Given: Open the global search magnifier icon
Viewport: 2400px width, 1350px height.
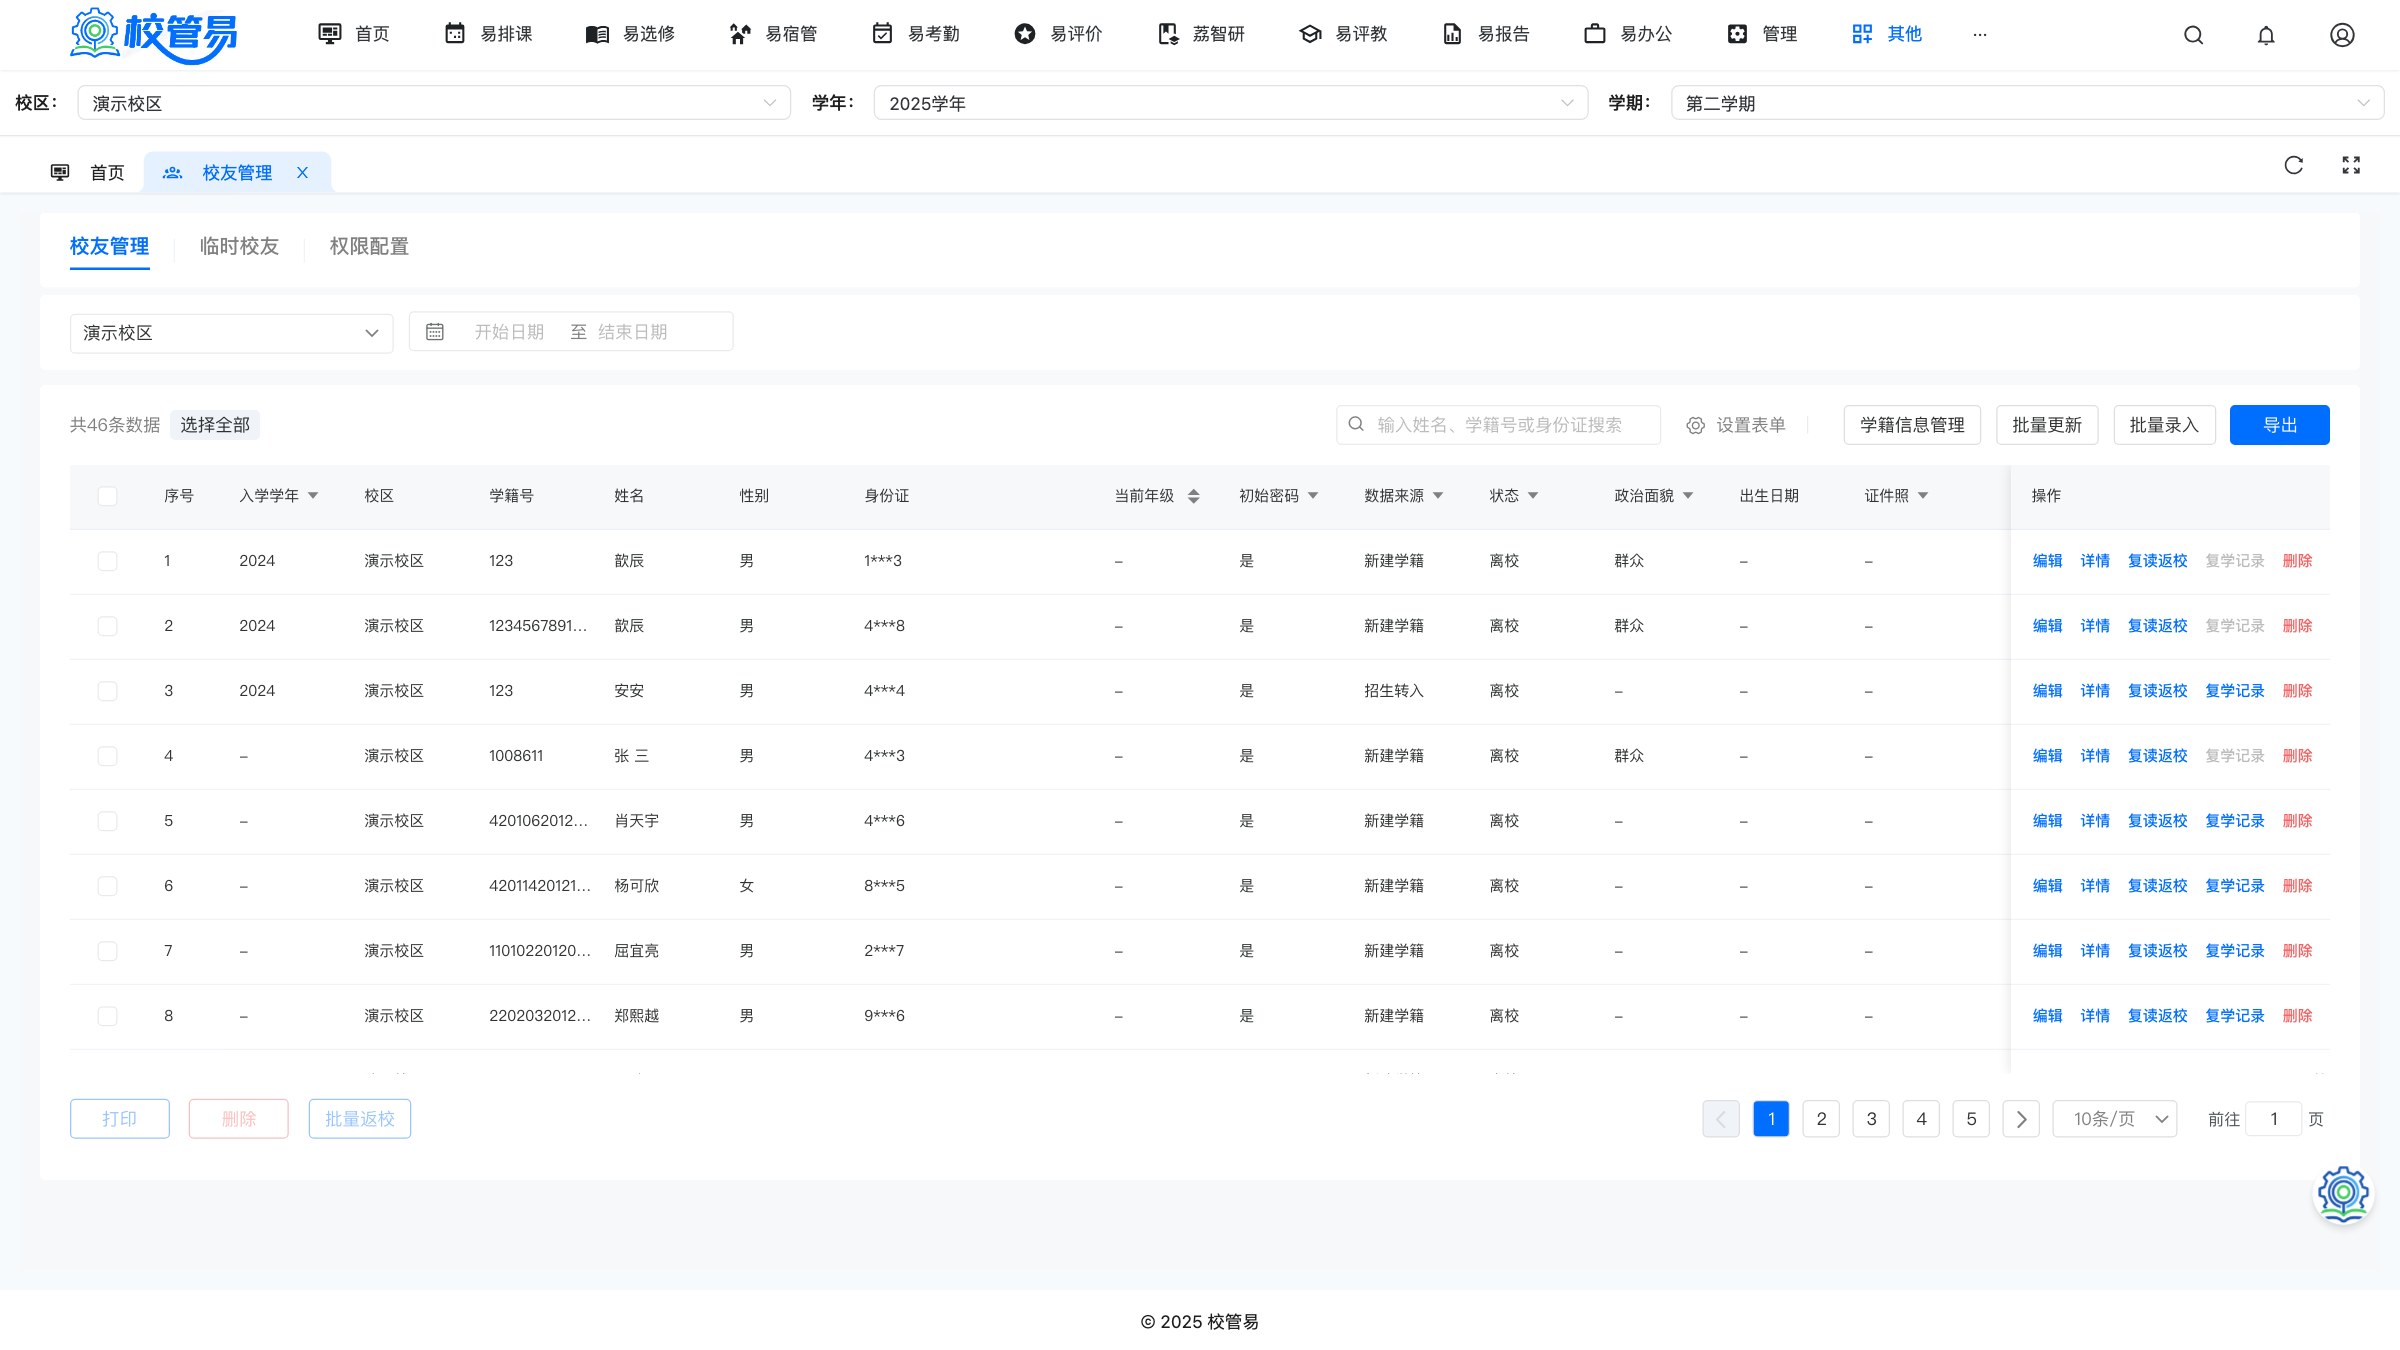Looking at the screenshot, I should pos(2193,35).
